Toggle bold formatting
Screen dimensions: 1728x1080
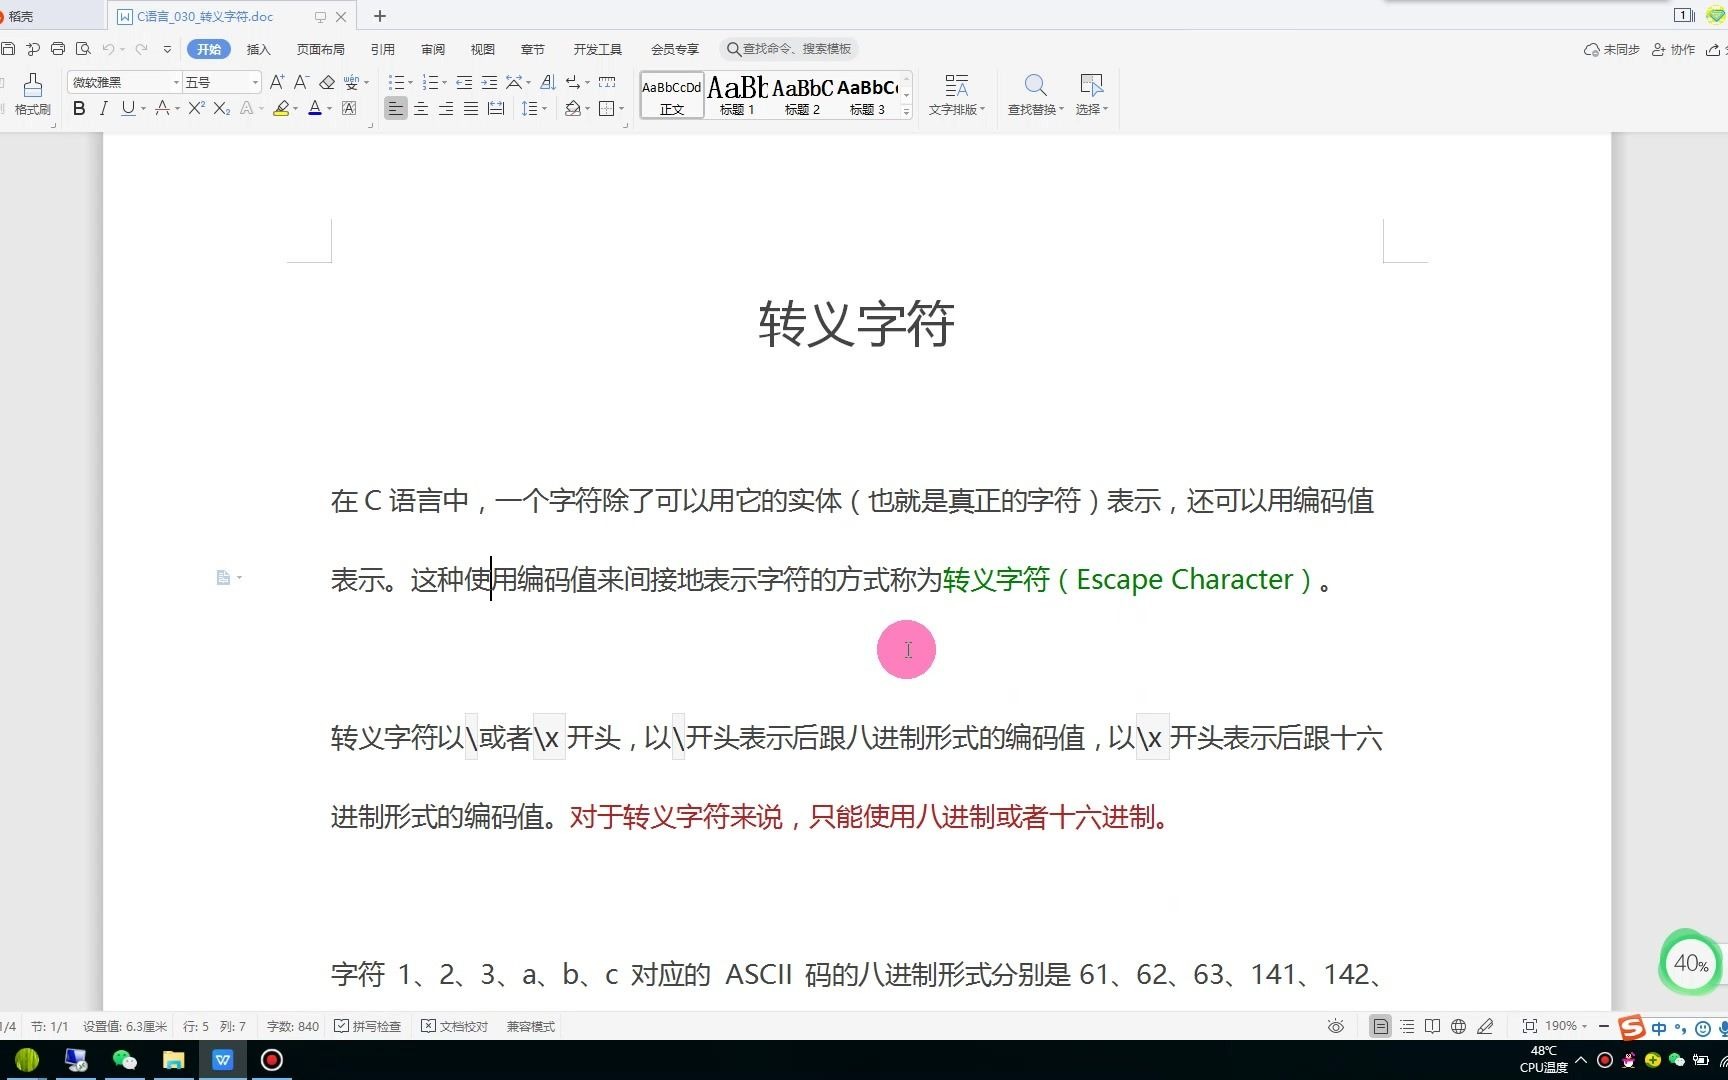79,108
